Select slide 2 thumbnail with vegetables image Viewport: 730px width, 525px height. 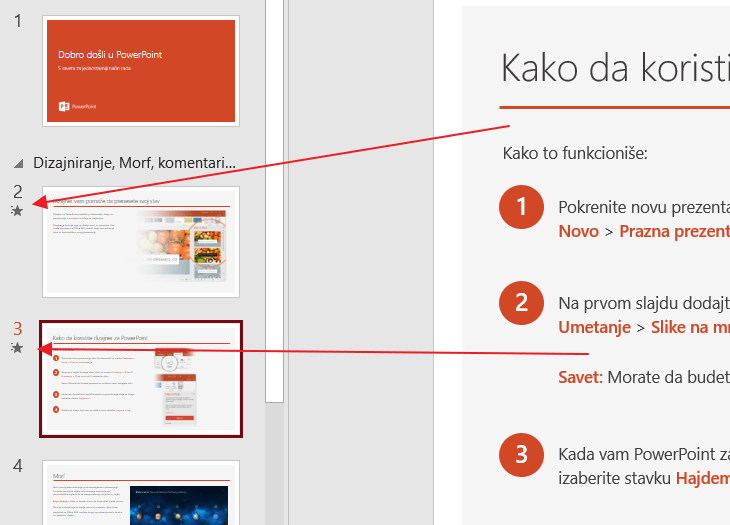point(141,242)
